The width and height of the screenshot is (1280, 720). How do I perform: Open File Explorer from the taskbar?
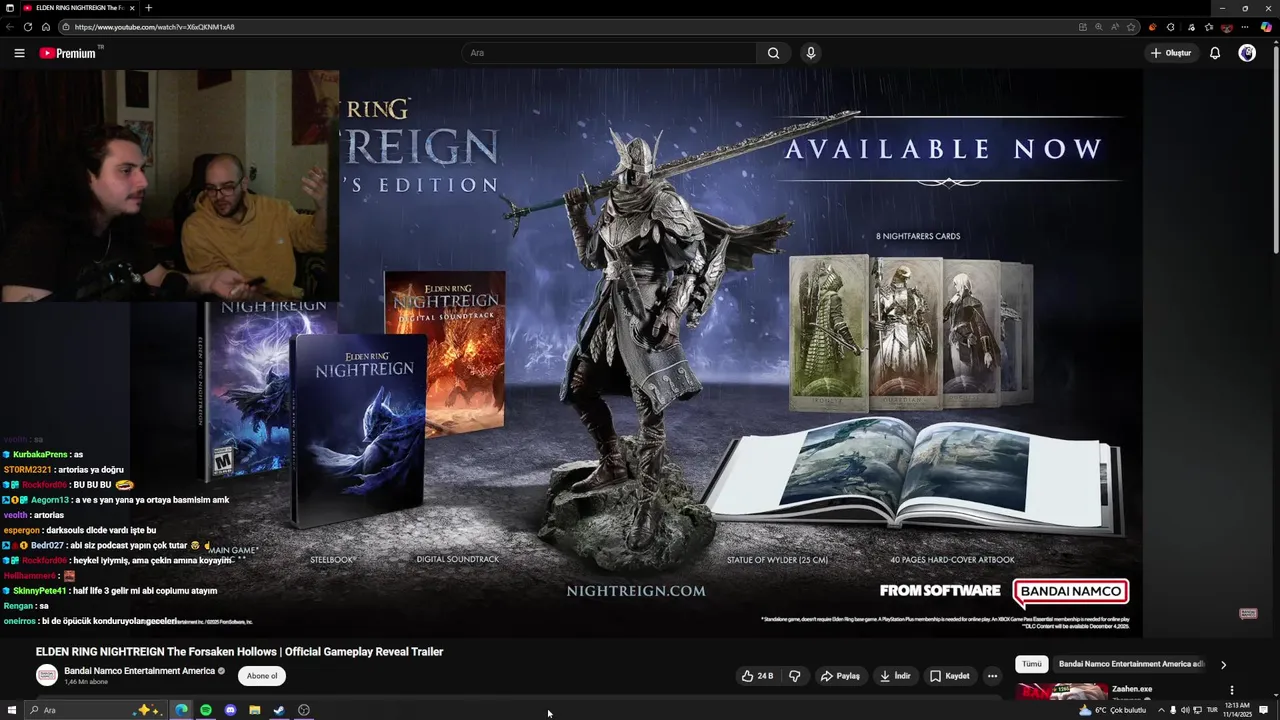coord(255,710)
